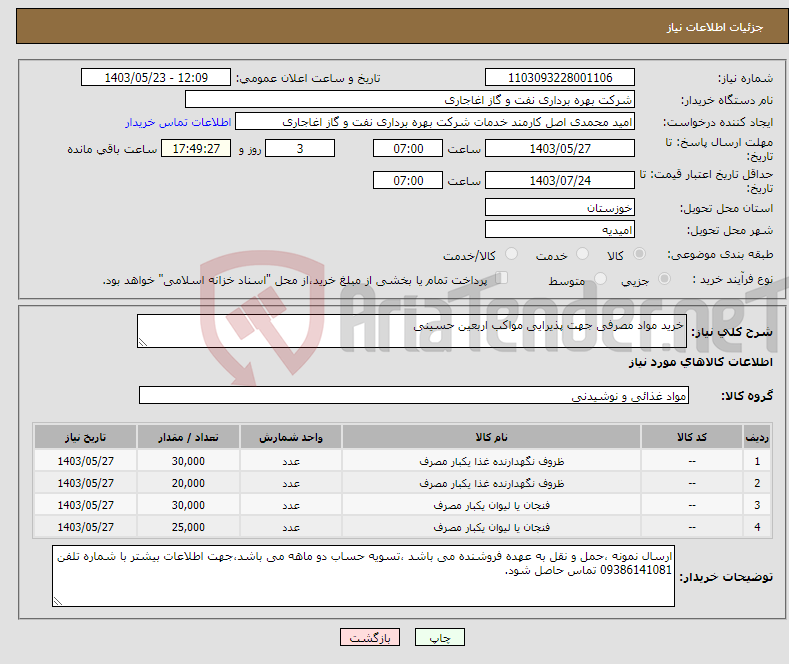Select the خدمت radio button
This screenshot has width=789, height=664.
(x=582, y=254)
